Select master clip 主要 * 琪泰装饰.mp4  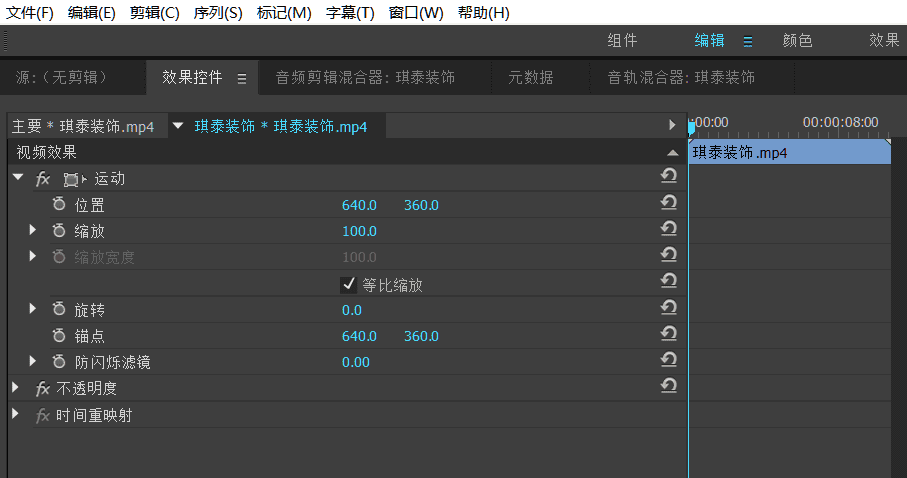tap(83, 126)
